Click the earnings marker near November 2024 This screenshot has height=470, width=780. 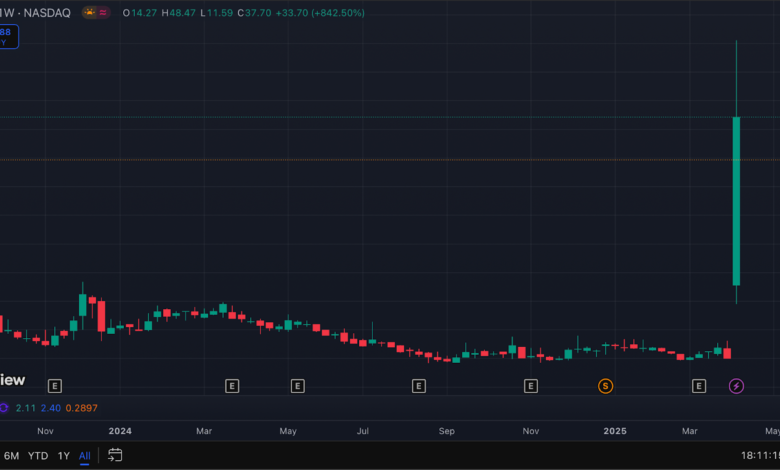coord(531,385)
